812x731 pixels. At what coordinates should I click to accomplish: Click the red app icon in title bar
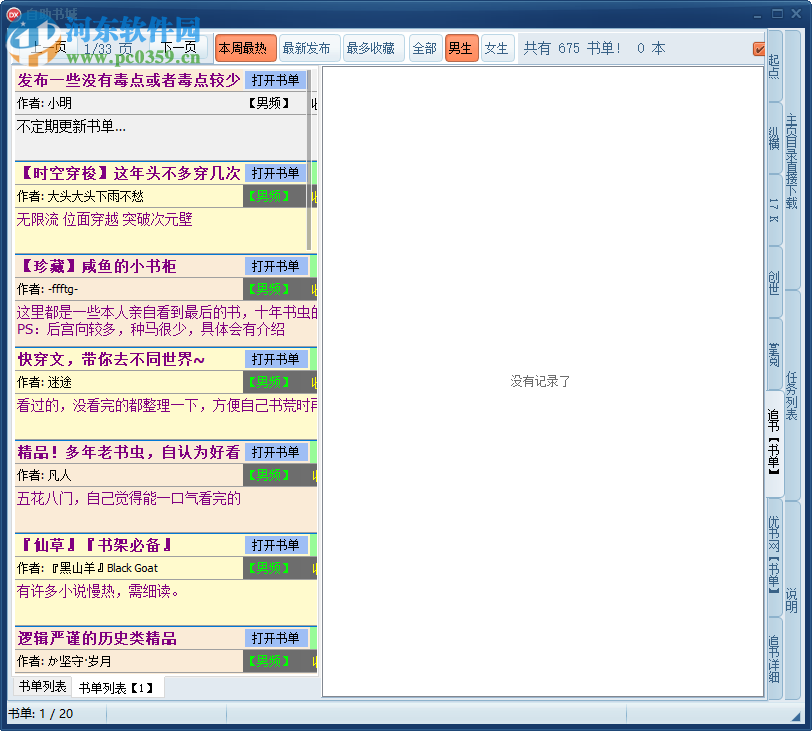13,14
